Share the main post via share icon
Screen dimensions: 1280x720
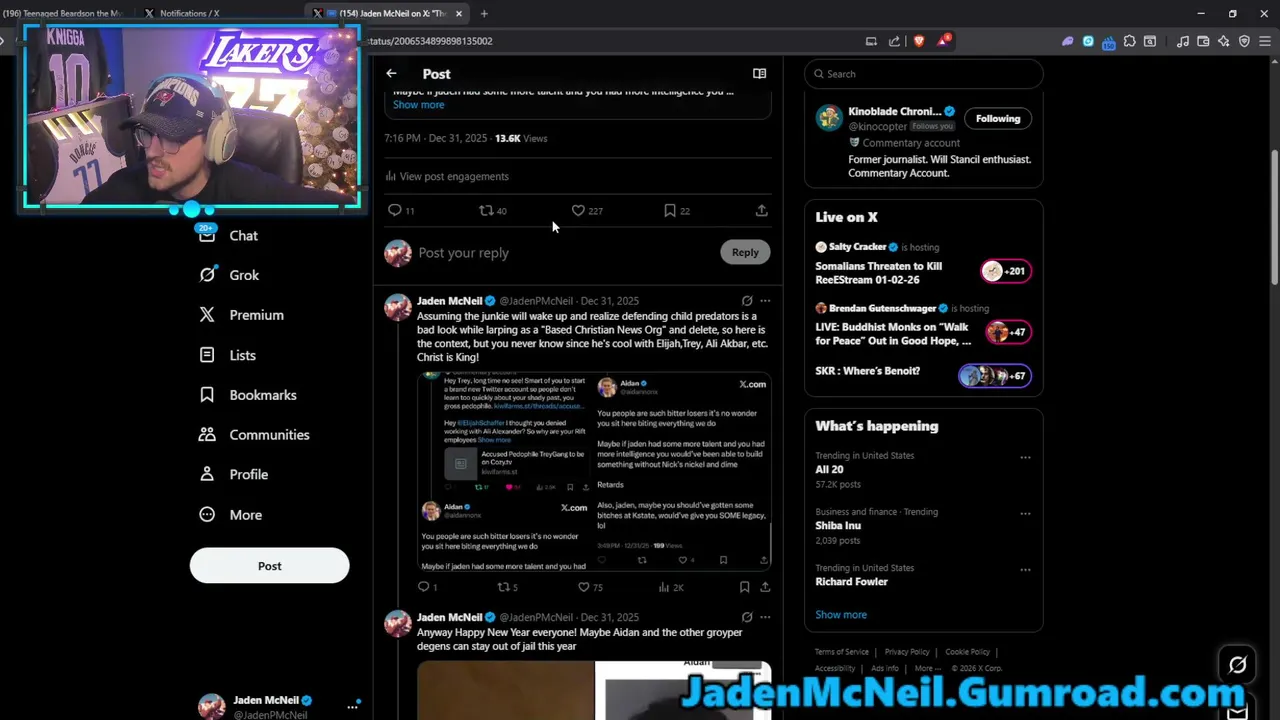(761, 210)
